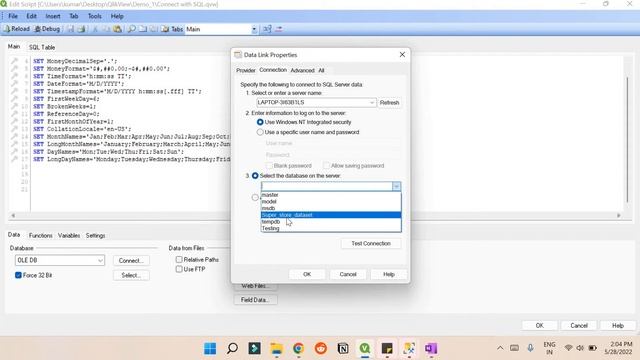Select the attach database file radio button
640x360 pixels.
point(255,198)
